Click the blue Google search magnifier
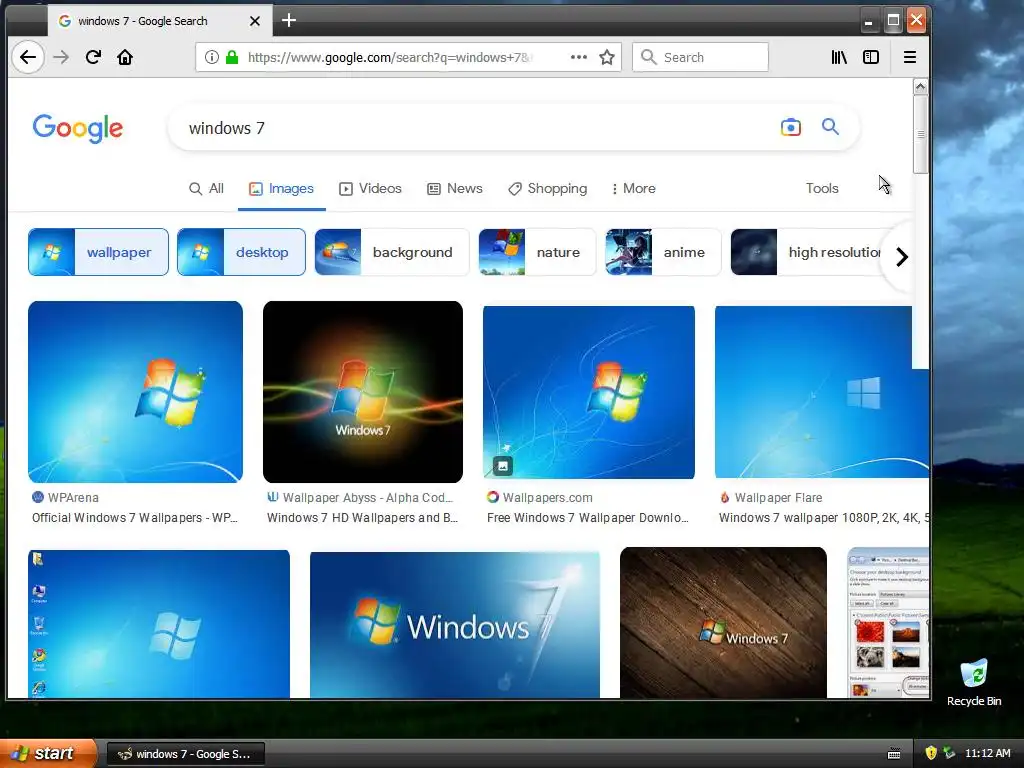This screenshot has width=1024, height=768. (x=830, y=127)
